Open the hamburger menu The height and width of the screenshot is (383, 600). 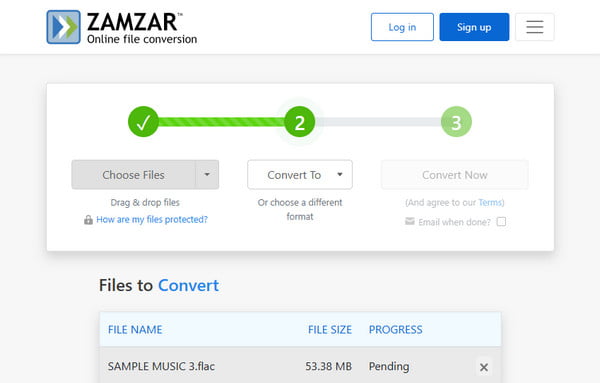[535, 27]
